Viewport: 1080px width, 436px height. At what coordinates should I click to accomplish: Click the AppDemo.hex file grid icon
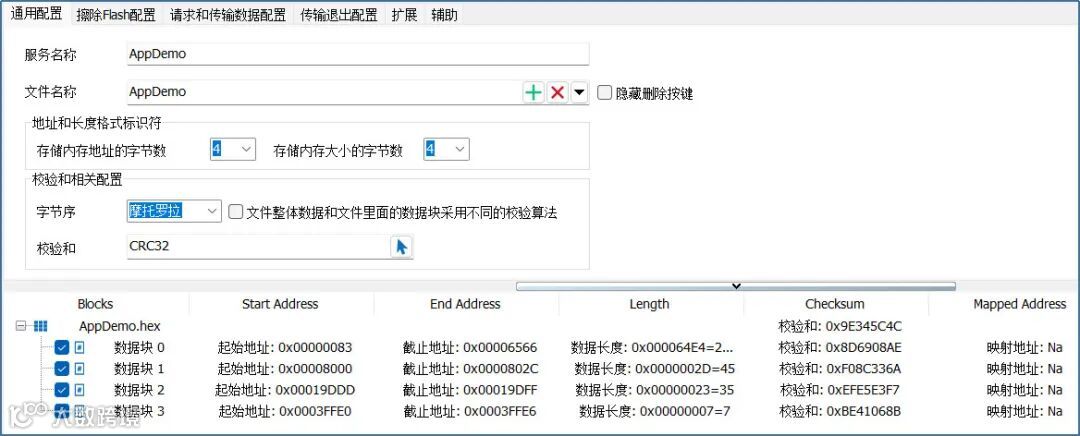(x=41, y=326)
